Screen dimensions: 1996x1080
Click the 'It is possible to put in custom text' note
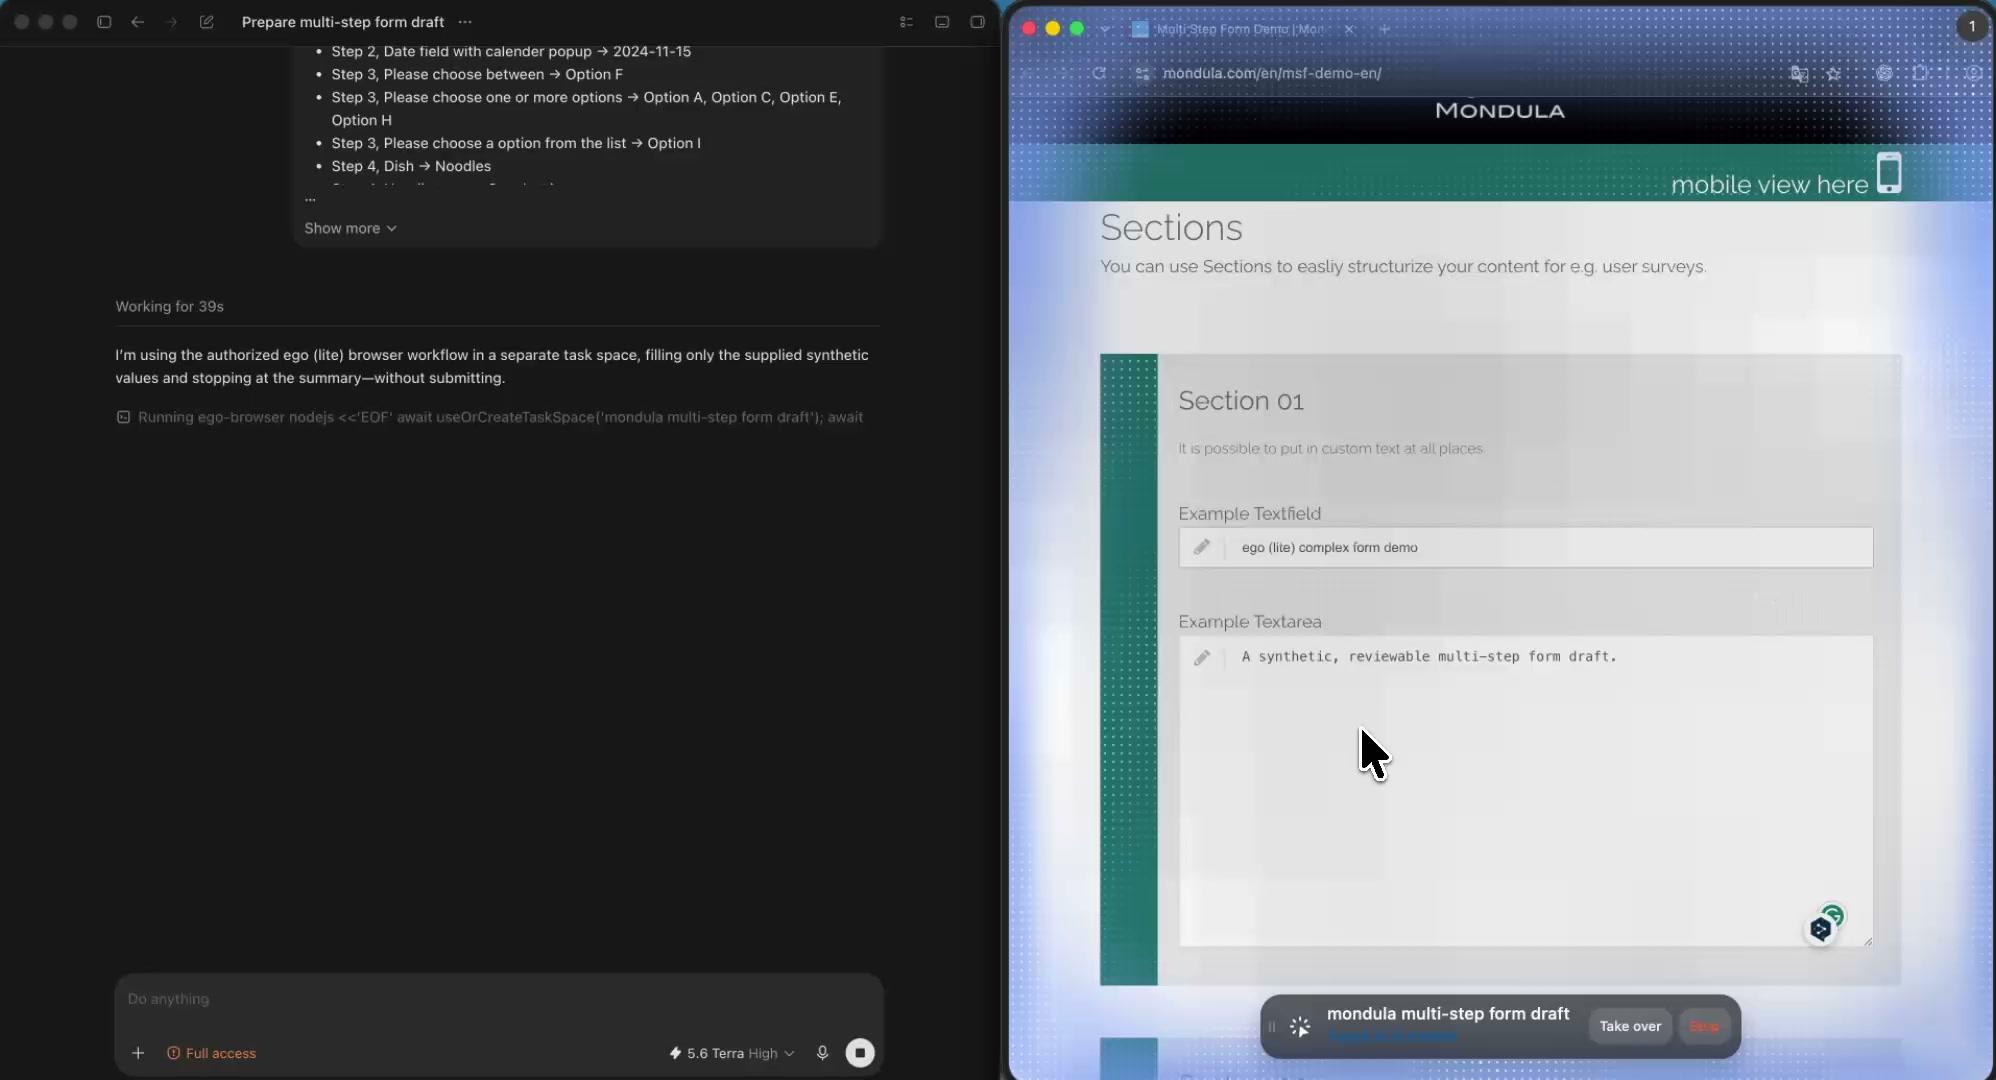click(x=1330, y=449)
